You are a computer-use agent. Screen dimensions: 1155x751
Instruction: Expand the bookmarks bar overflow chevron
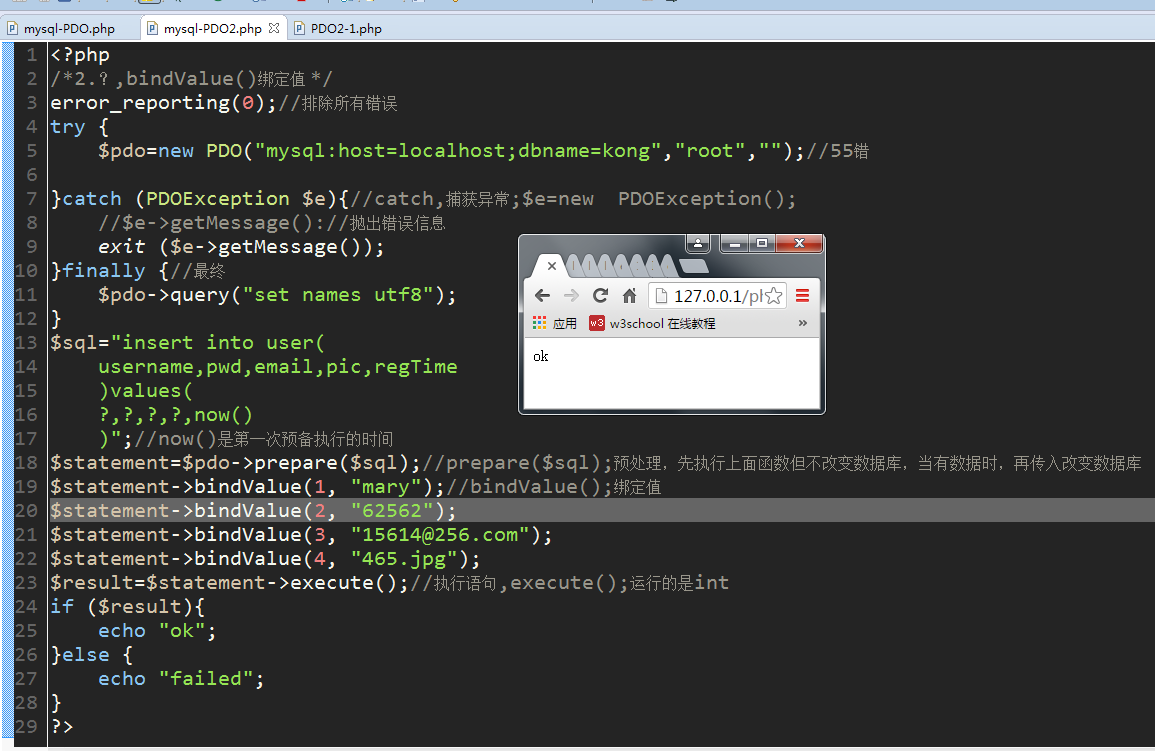(x=802, y=322)
